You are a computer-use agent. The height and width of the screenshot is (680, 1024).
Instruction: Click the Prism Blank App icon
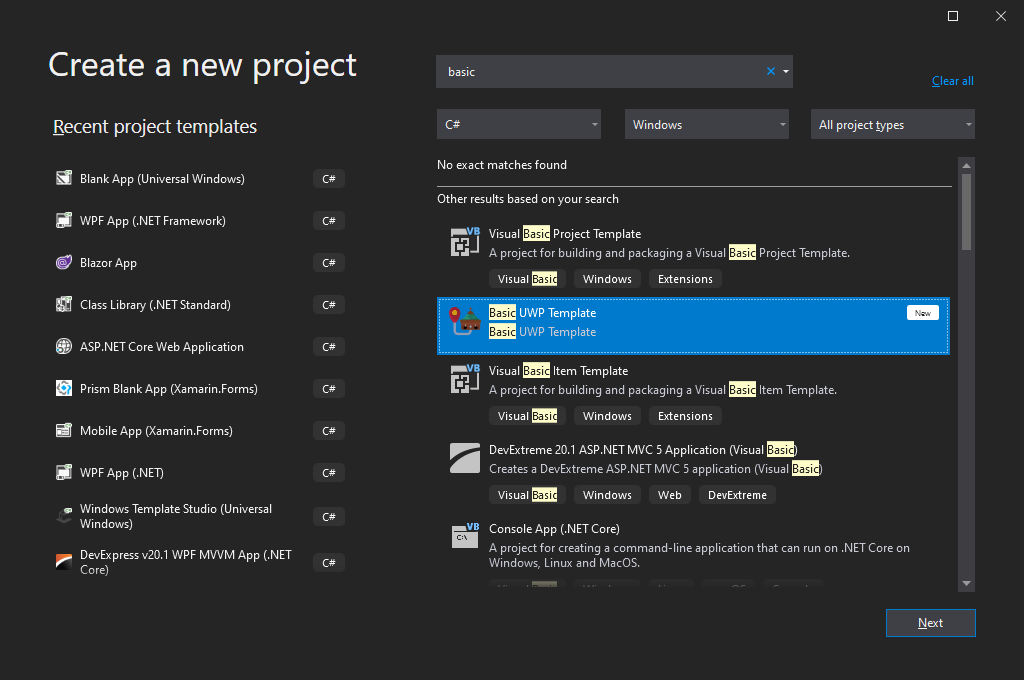click(x=63, y=388)
